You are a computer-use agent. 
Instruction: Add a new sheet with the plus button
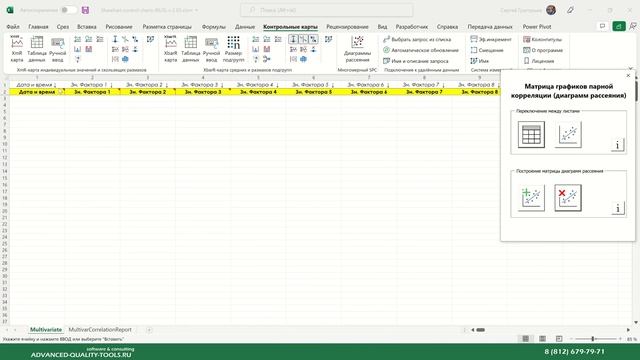149,330
